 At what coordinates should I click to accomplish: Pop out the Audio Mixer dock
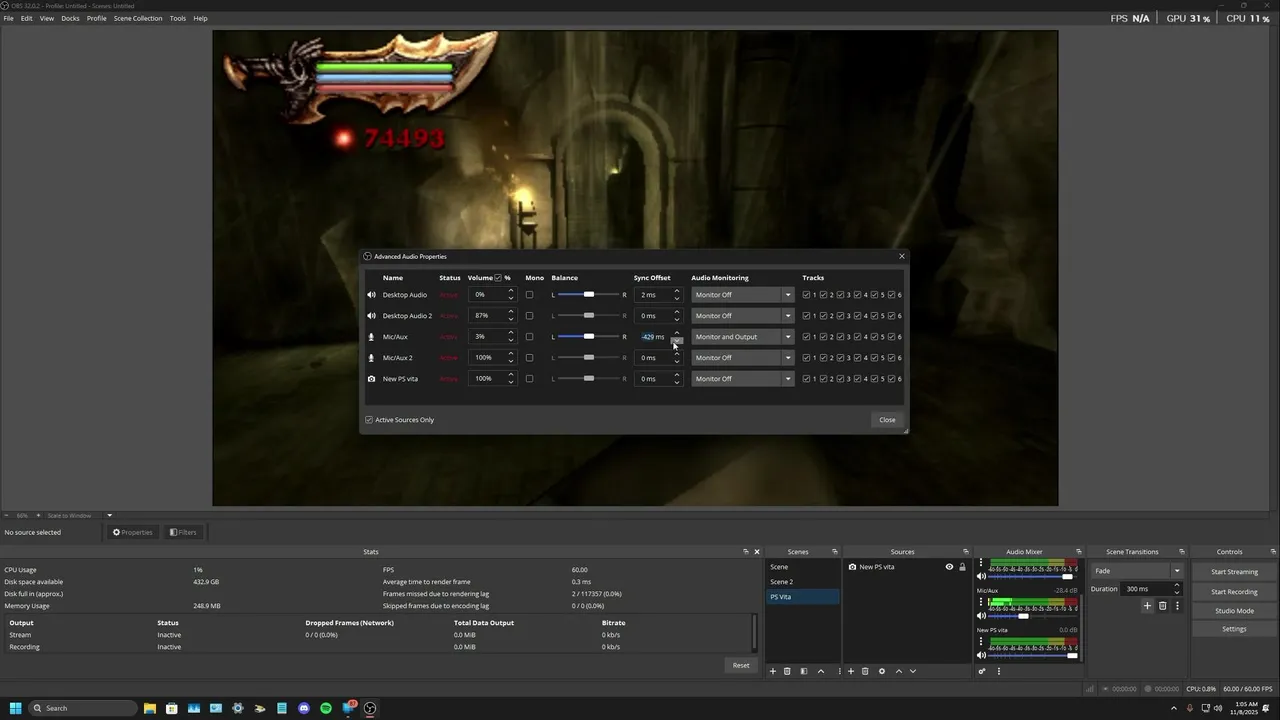pyautogui.click(x=1079, y=552)
